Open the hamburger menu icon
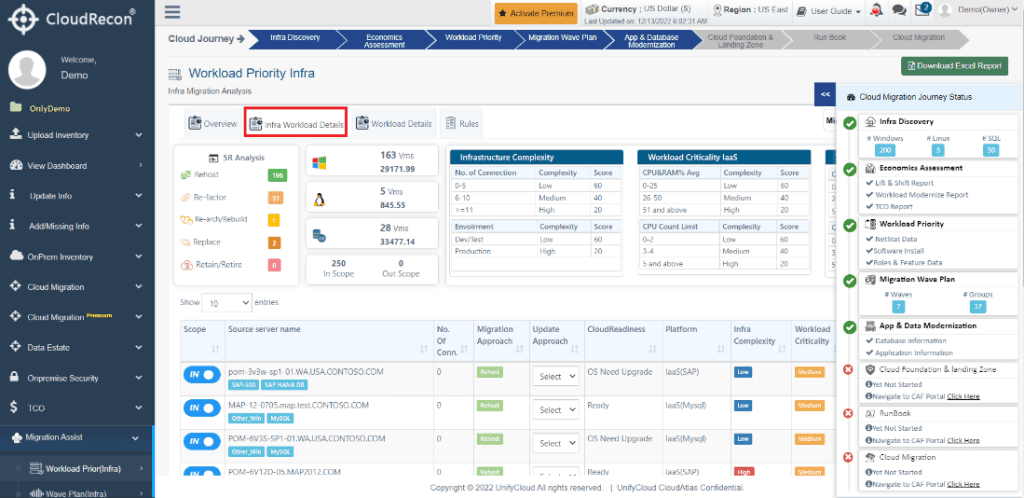Viewport: 1024px width, 498px height. (173, 12)
